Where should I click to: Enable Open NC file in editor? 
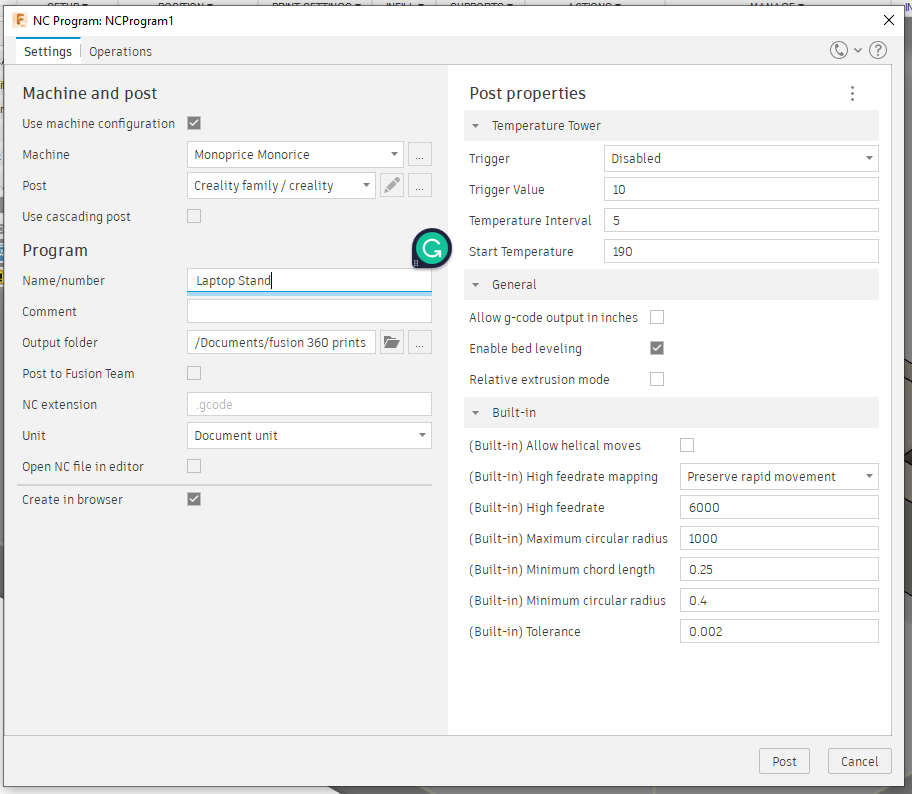(x=194, y=467)
